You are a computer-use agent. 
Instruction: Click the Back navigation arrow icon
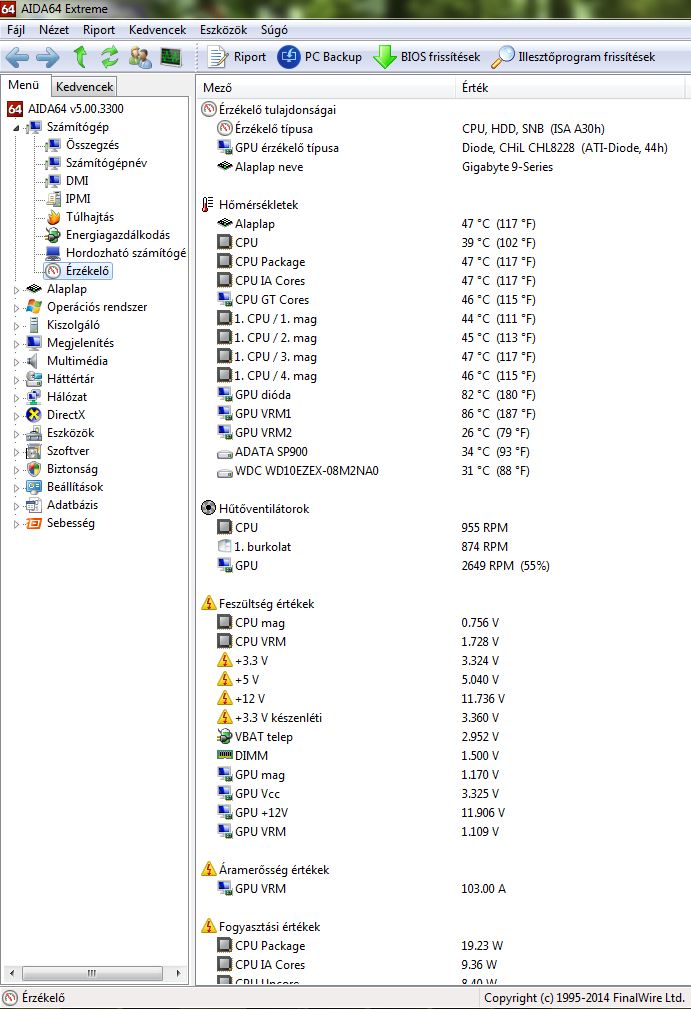tap(17, 57)
